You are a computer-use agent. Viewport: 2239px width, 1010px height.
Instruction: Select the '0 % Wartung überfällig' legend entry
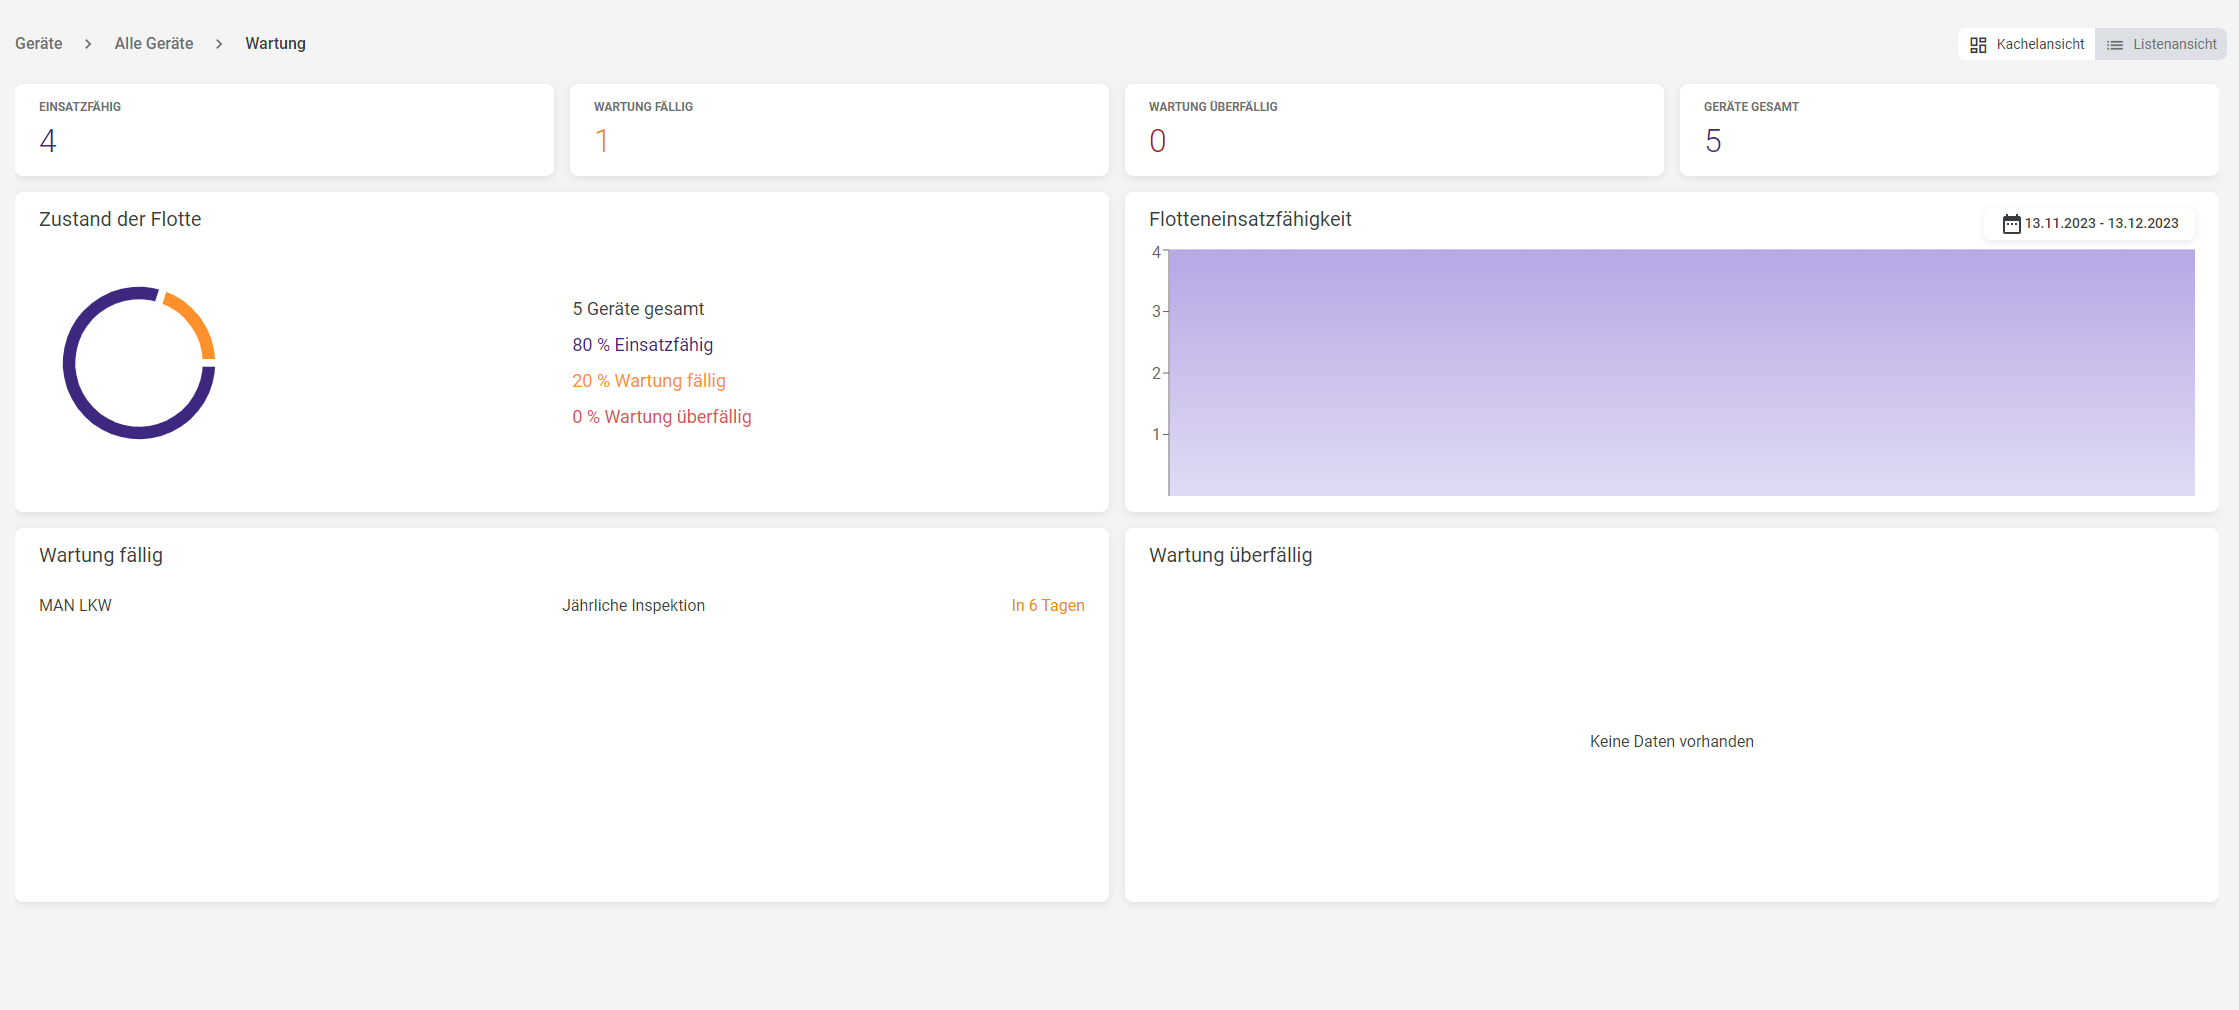tap(662, 417)
